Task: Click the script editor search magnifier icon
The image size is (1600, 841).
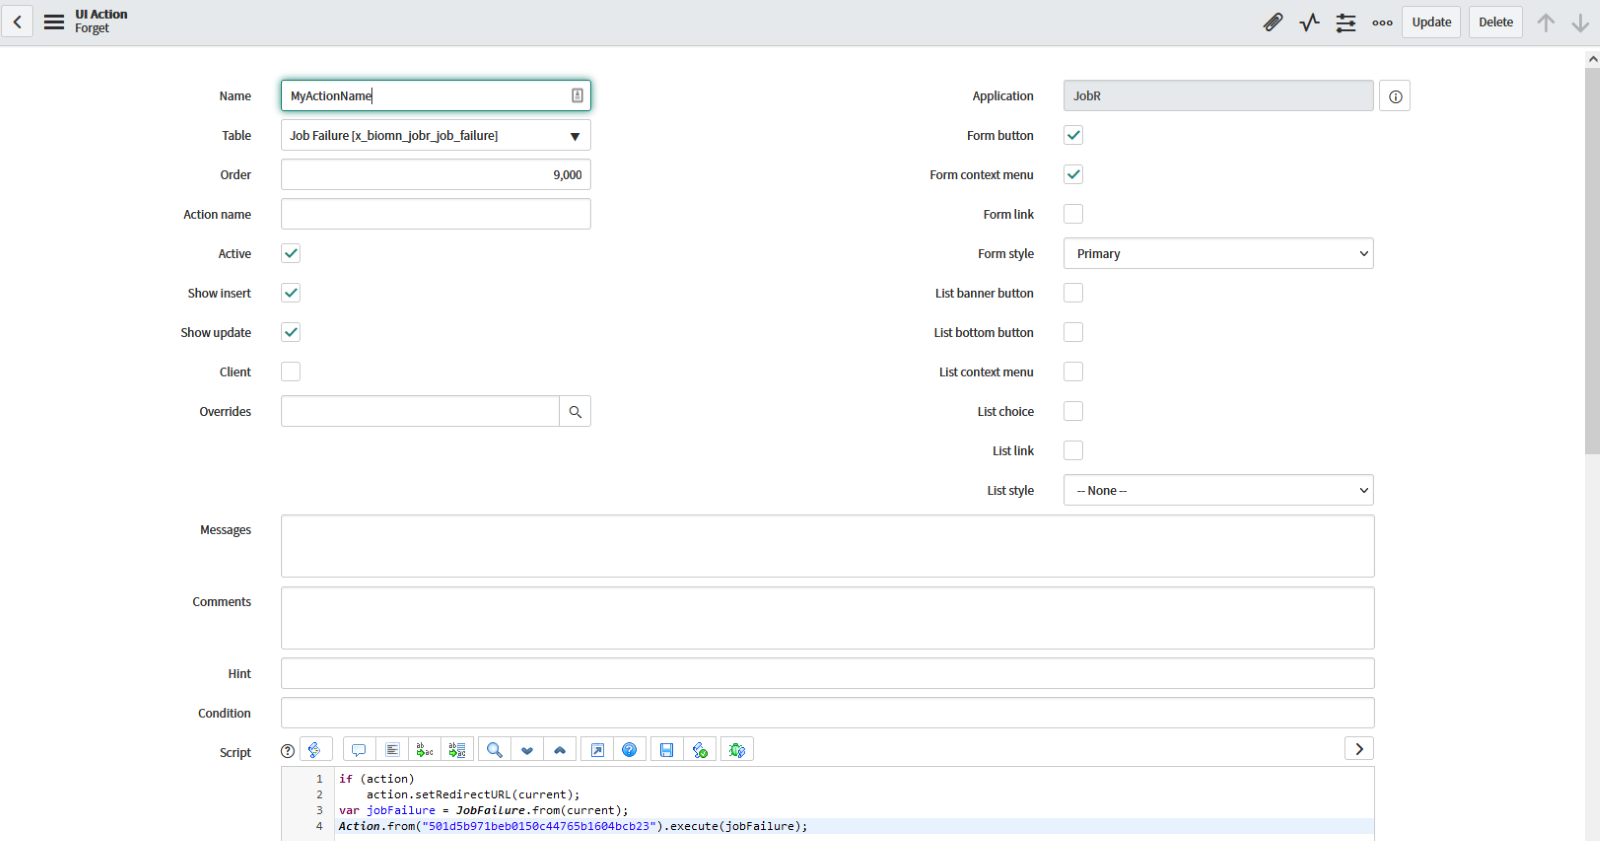Action: (x=494, y=750)
